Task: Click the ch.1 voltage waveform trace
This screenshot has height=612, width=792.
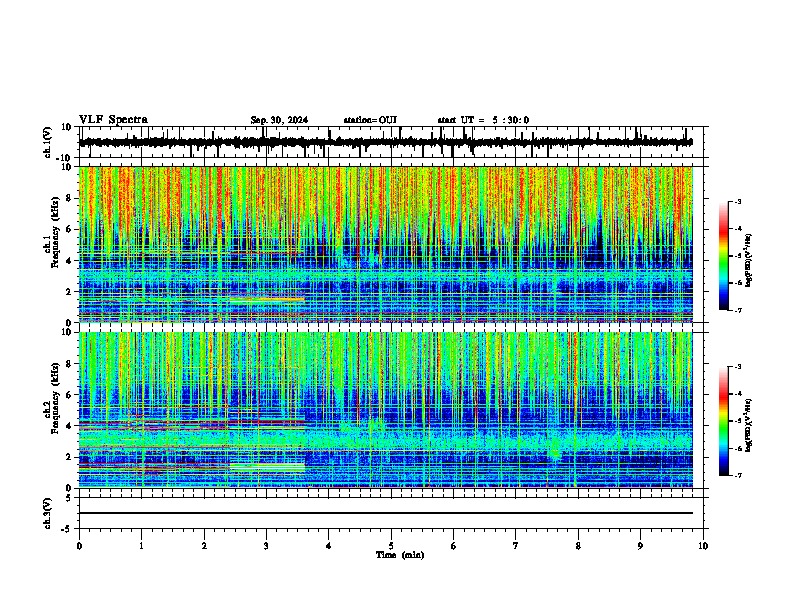Action: click(385, 142)
